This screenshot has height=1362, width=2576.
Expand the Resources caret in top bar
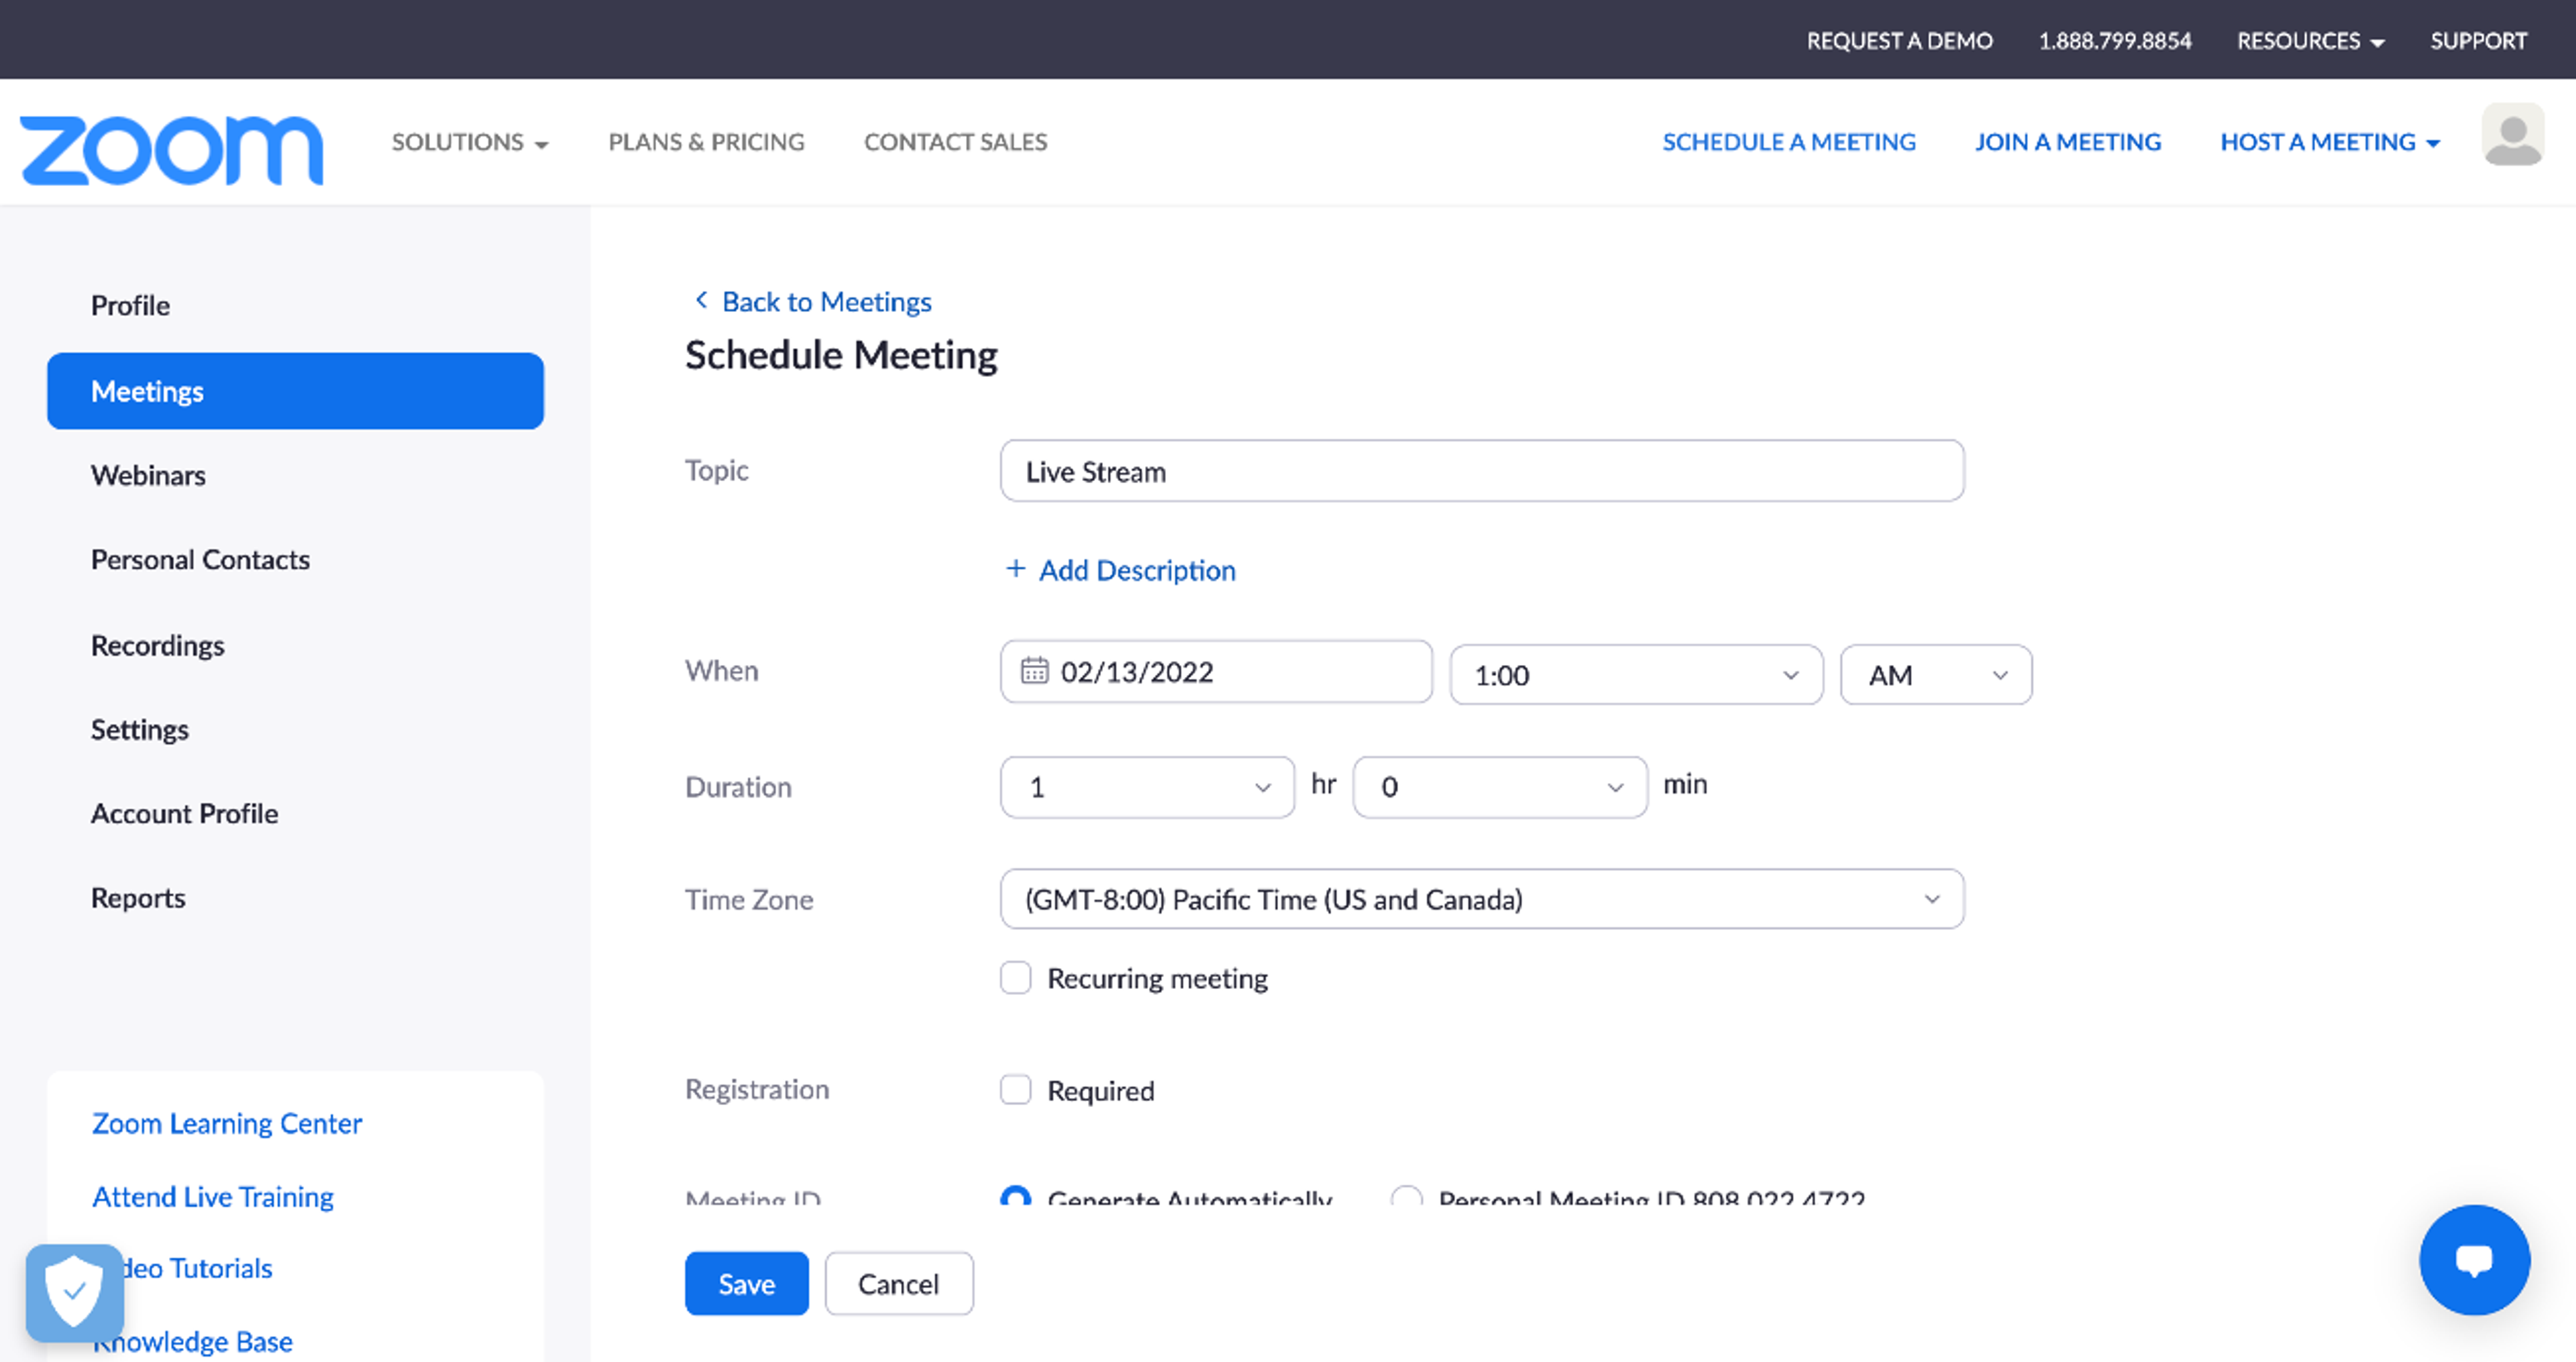2377,42
